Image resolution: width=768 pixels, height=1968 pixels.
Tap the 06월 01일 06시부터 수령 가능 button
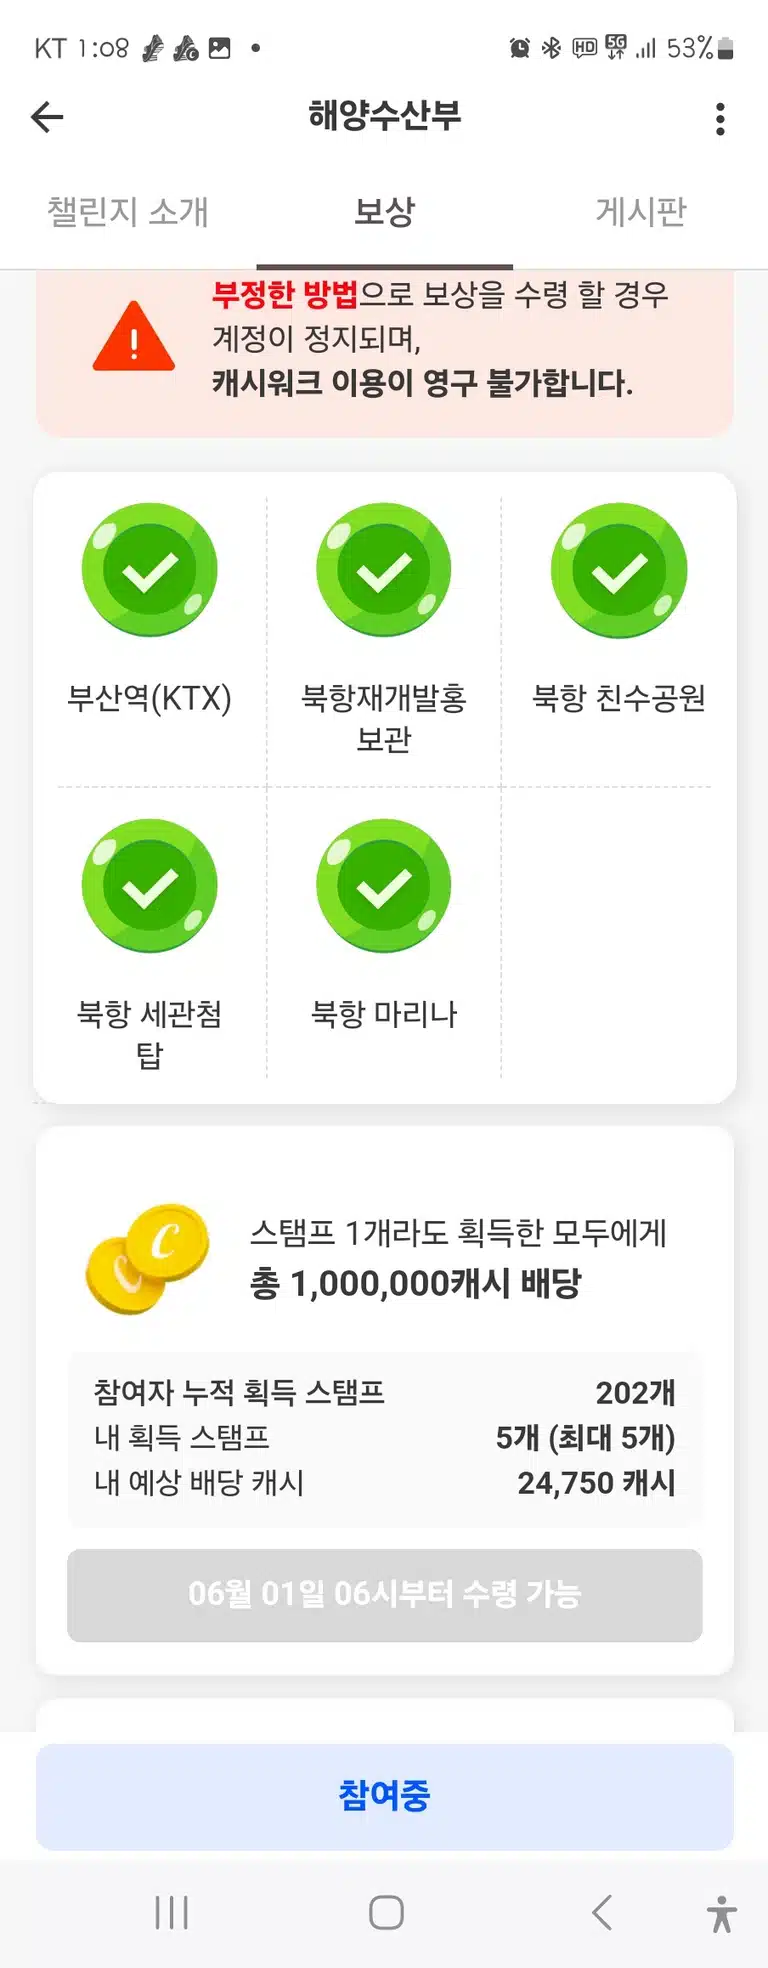385,1595
